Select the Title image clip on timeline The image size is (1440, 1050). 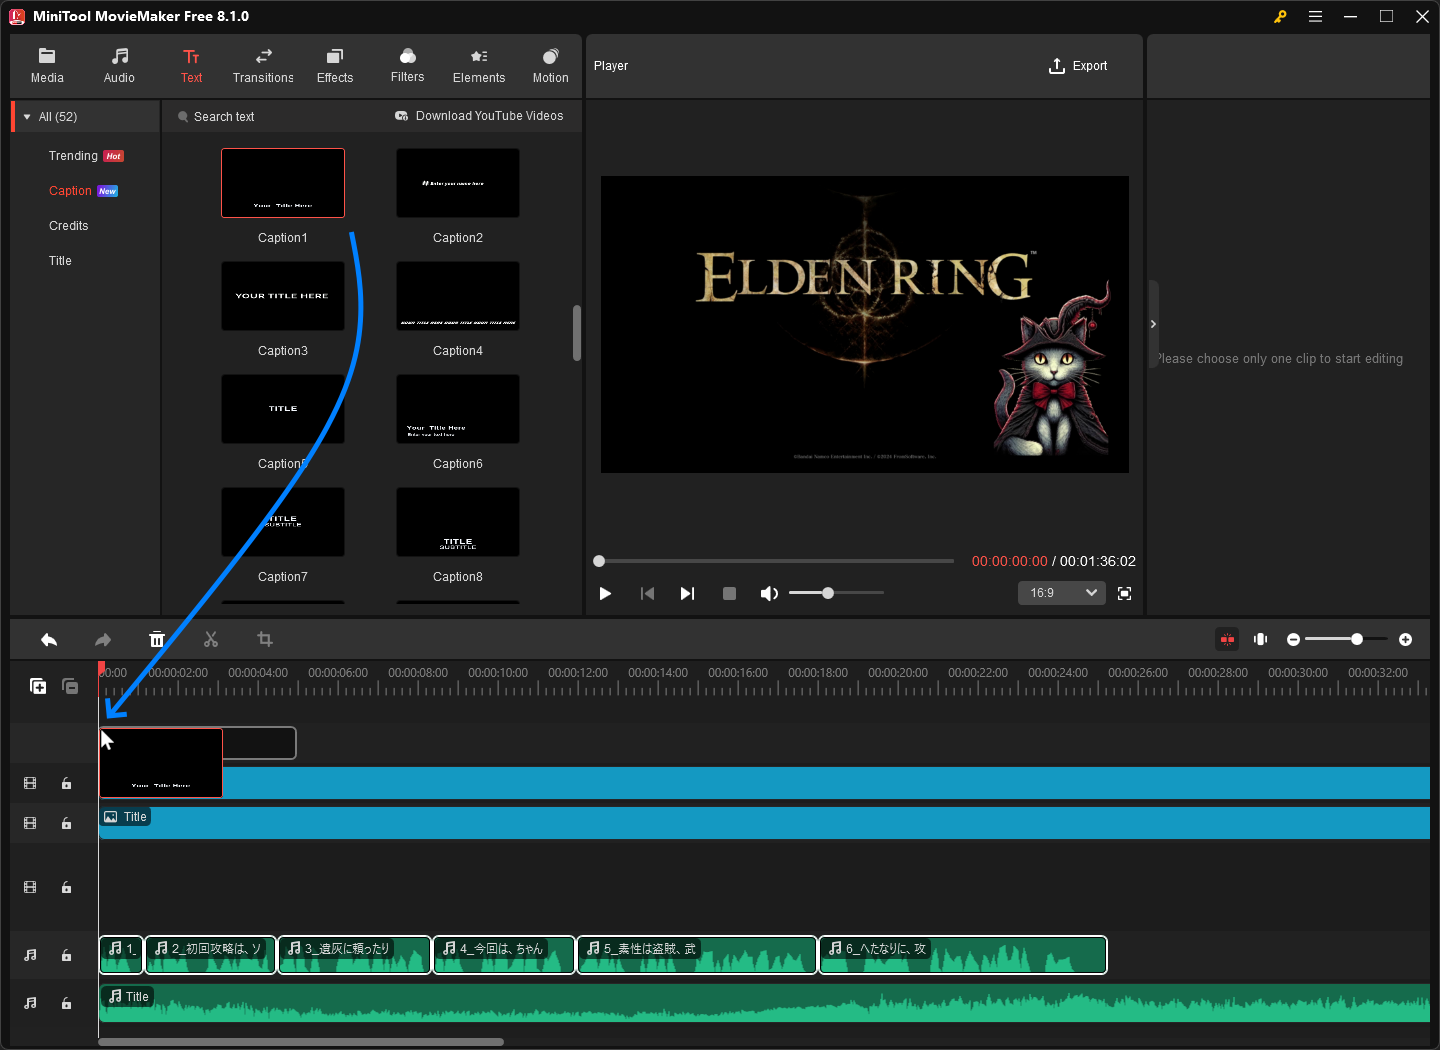[x=764, y=823]
